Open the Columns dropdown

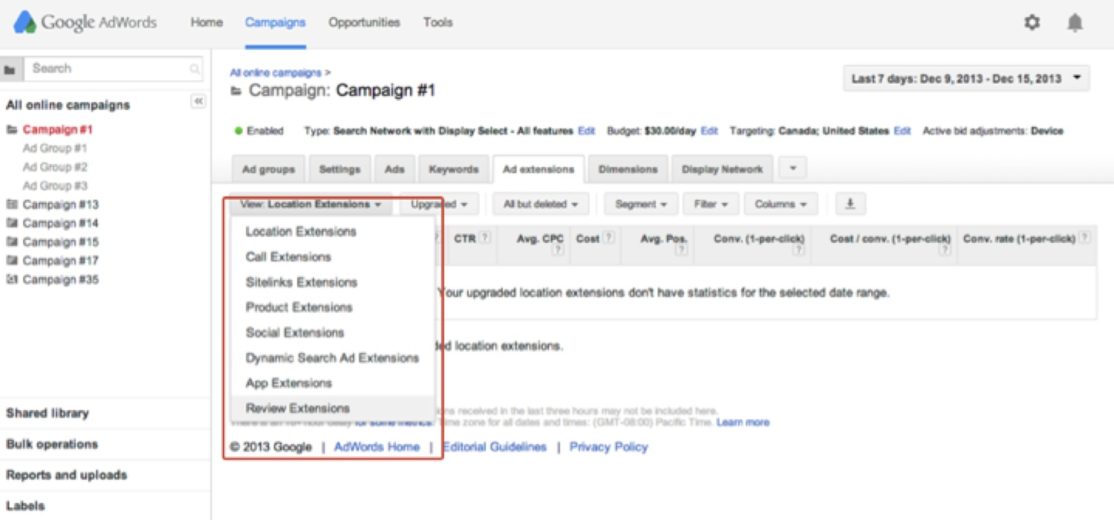(781, 204)
